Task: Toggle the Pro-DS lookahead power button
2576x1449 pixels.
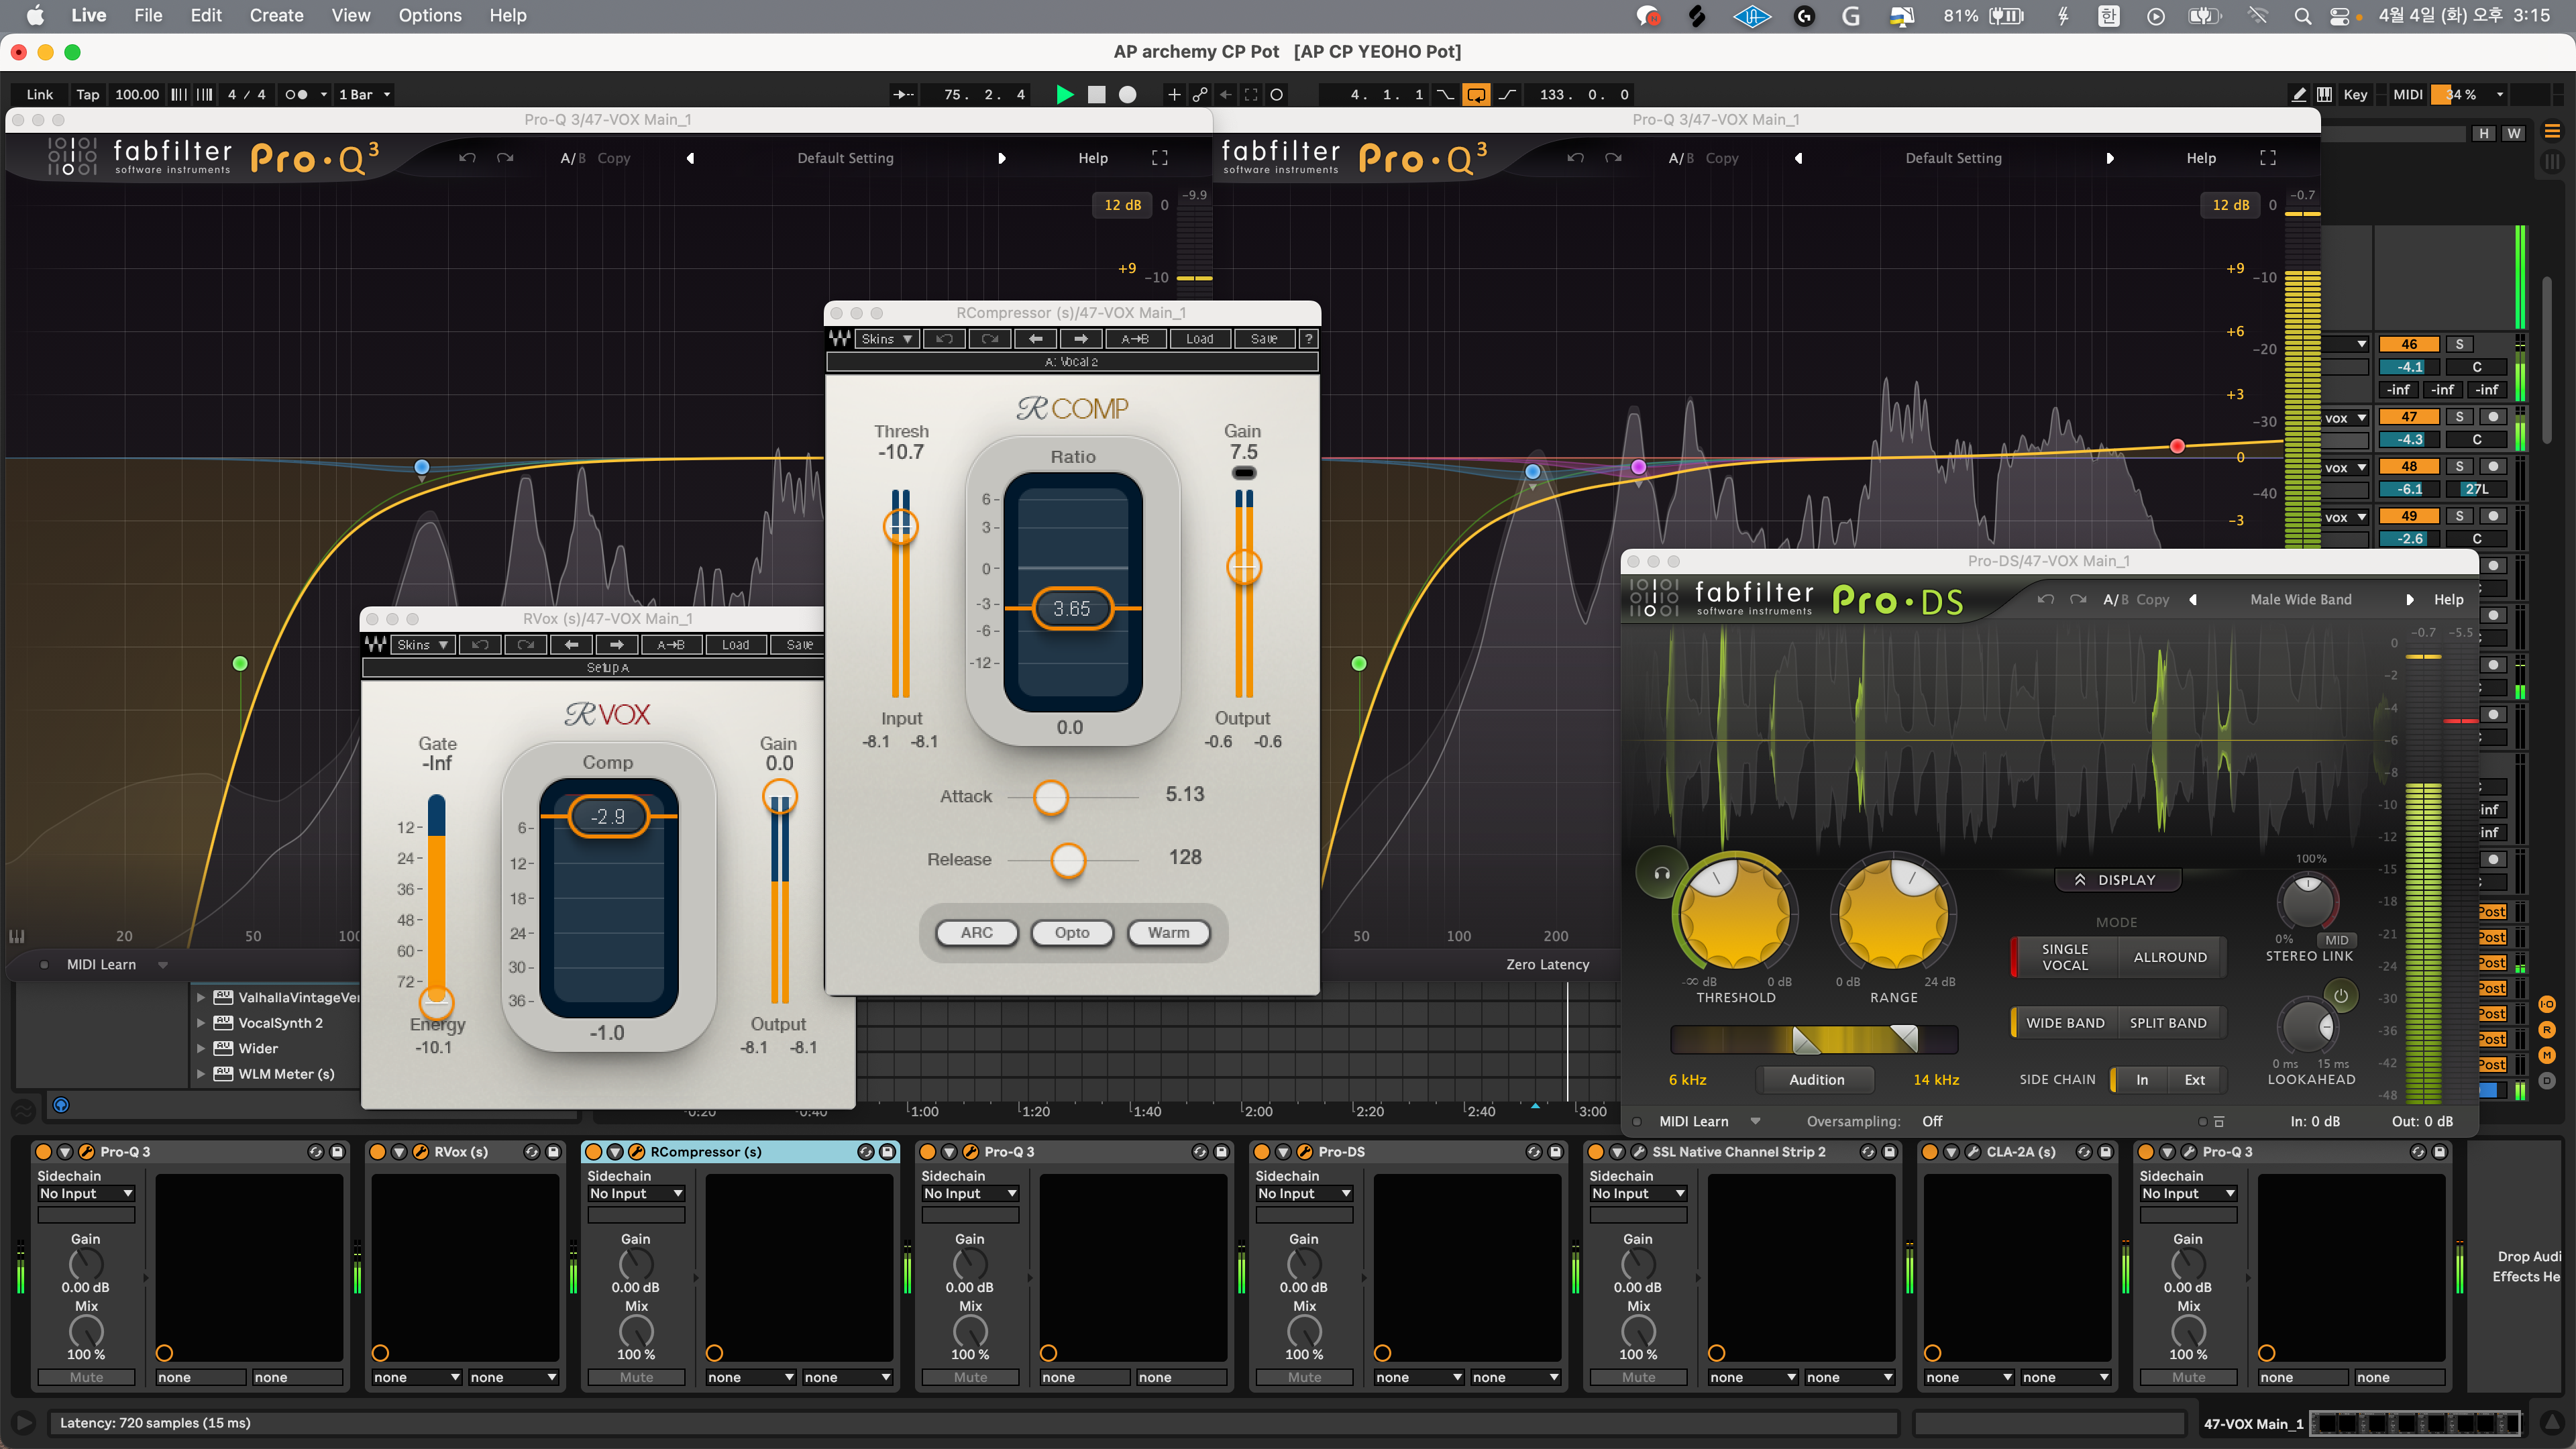Action: click(x=2340, y=996)
